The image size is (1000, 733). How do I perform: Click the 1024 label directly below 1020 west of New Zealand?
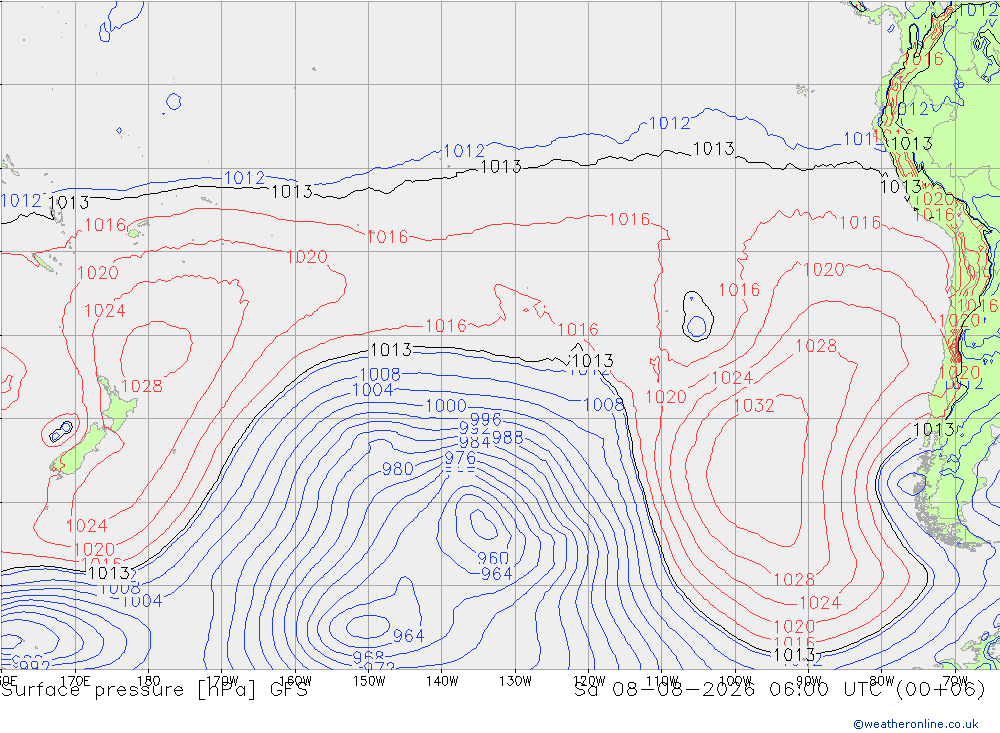105,311
